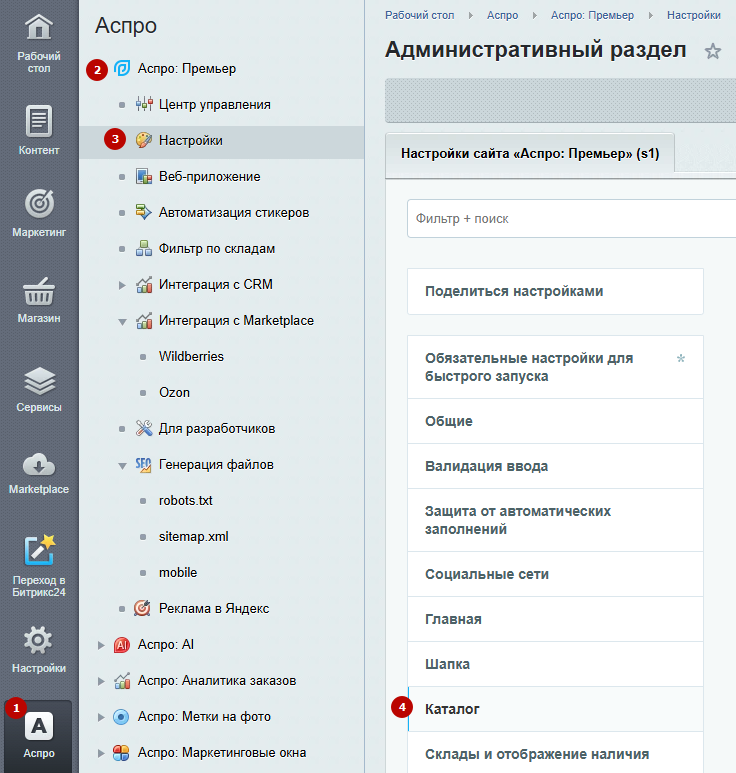736x773 pixels.
Task: Click the Центр управления sliders icon
Action: [x=144, y=105]
